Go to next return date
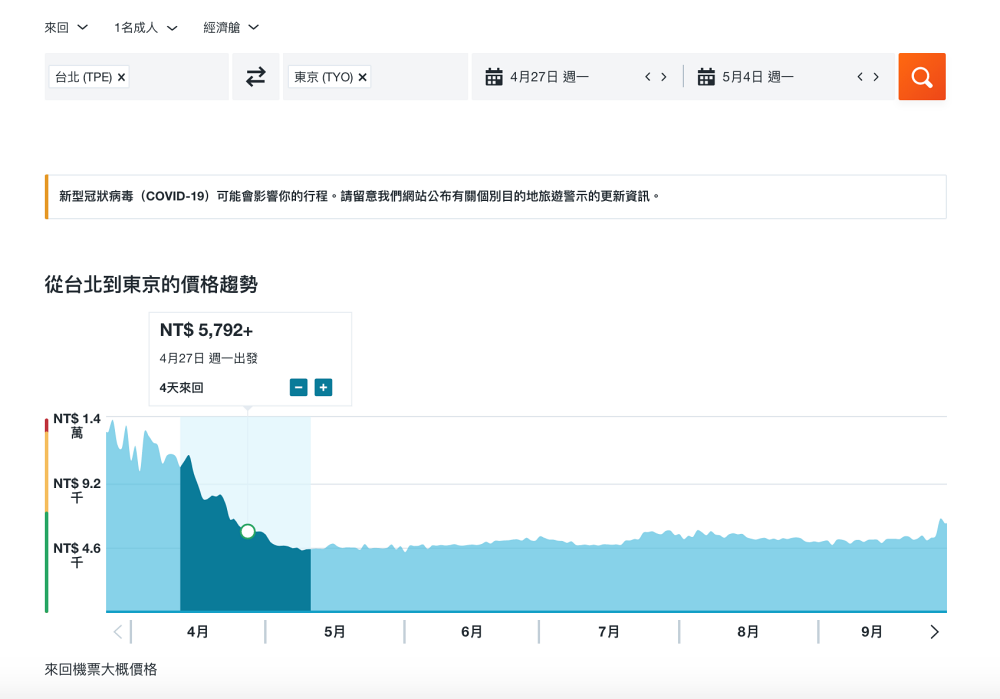This screenshot has height=699, width=1000. point(876,77)
